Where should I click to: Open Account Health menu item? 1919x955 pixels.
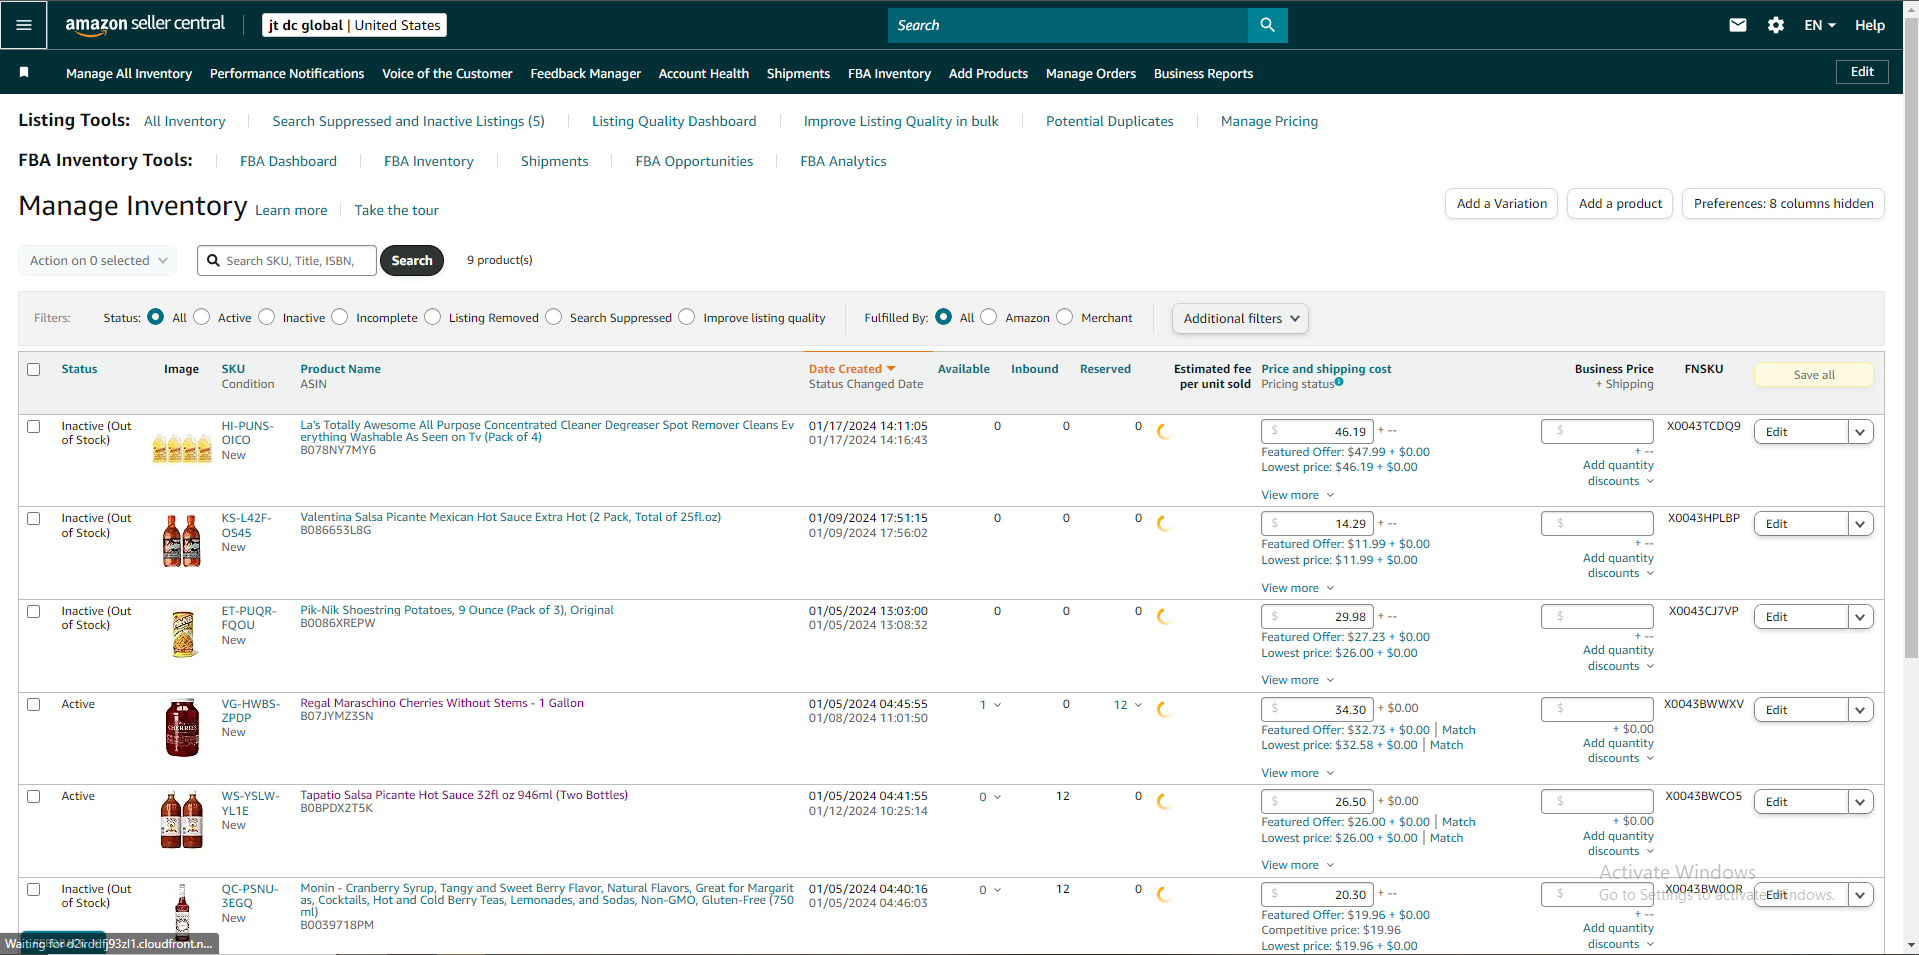(x=704, y=73)
